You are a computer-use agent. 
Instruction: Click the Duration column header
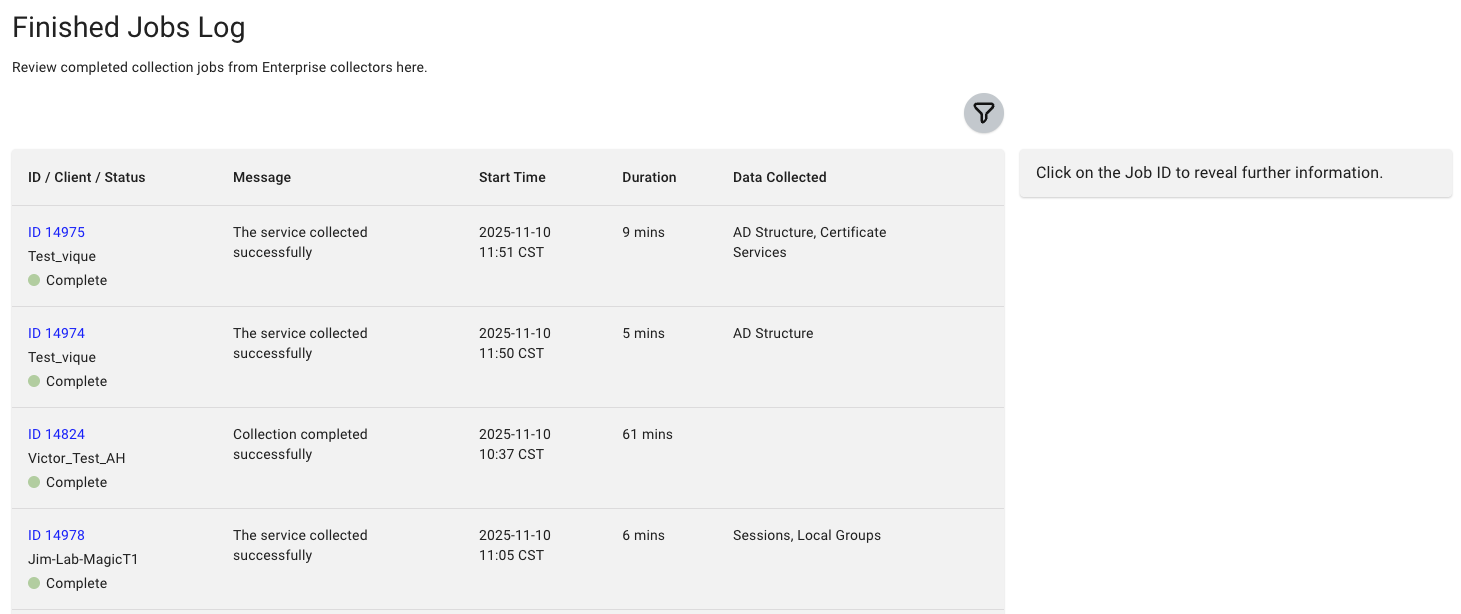point(648,177)
